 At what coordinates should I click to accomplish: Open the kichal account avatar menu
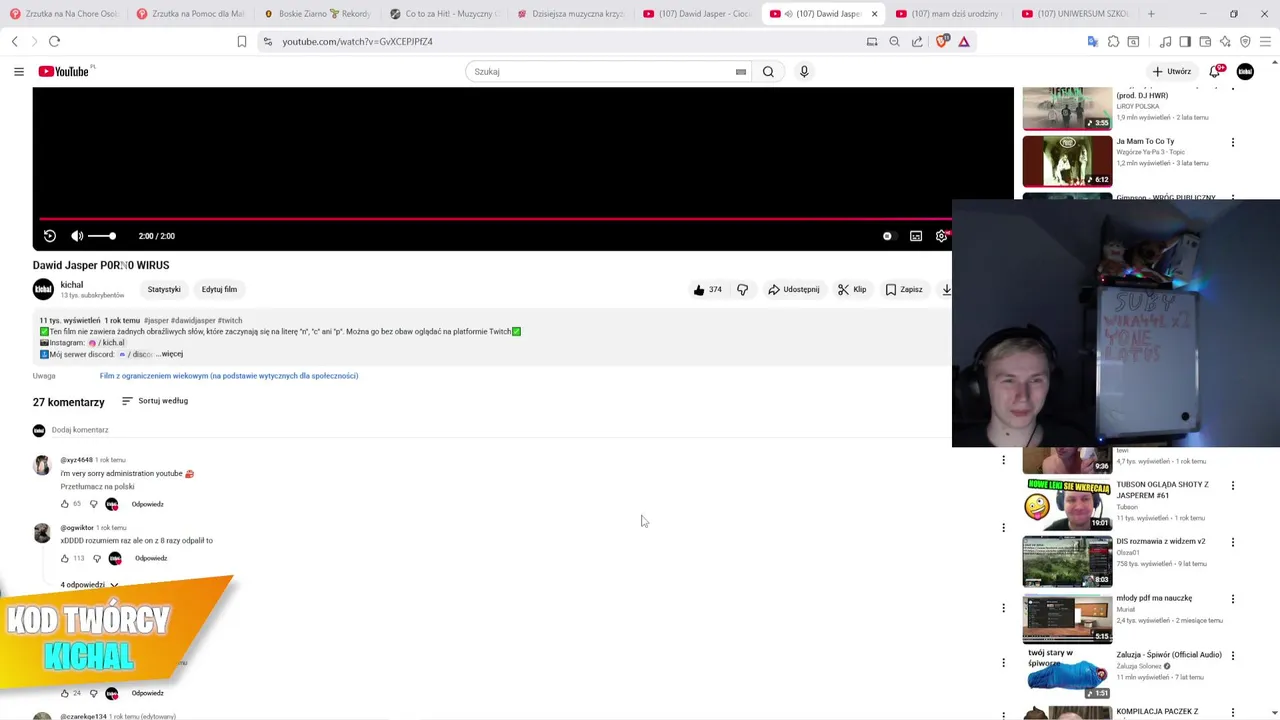click(1245, 71)
